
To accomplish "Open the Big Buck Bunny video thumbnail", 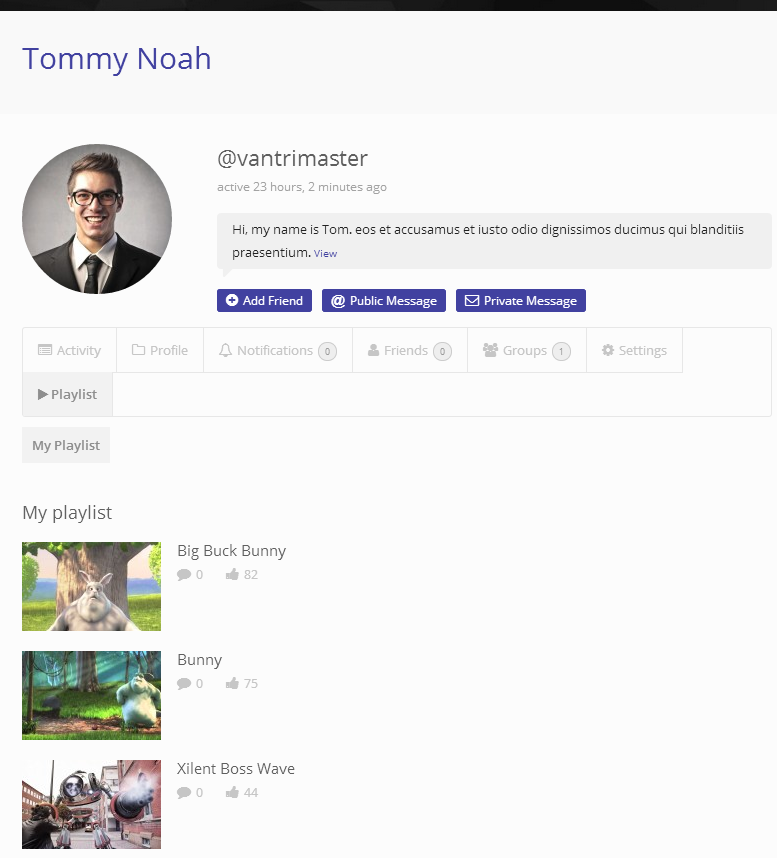I will [91, 586].
